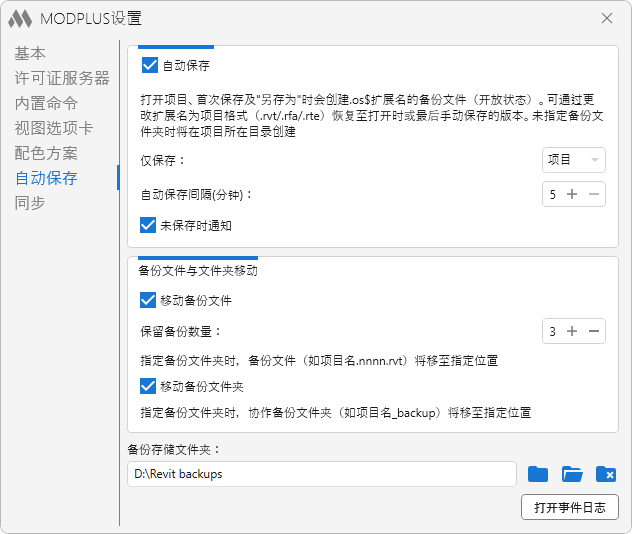
Task: Click the 自动保存间隔(分钟) label
Action: tap(196, 195)
